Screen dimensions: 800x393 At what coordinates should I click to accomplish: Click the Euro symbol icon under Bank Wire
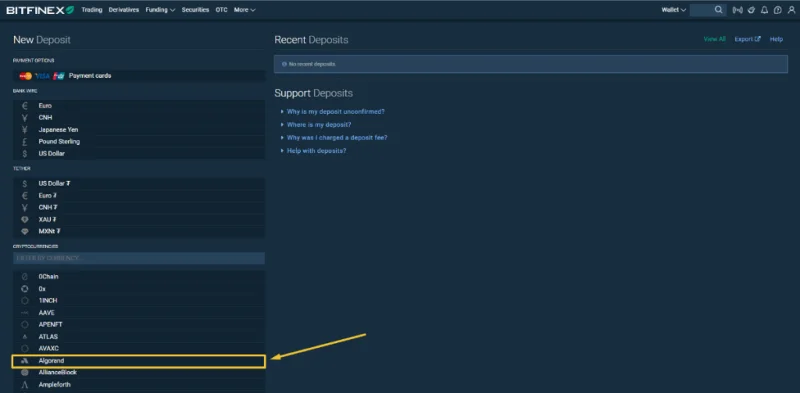24,106
